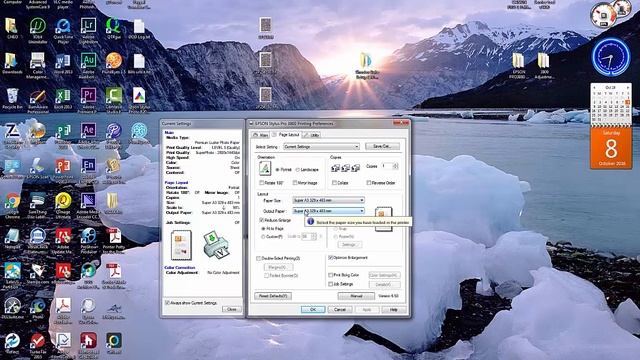Screen dimensions: 640x360
Task: Open the Excel 2013 desktop shortcut
Action: (63, 99)
